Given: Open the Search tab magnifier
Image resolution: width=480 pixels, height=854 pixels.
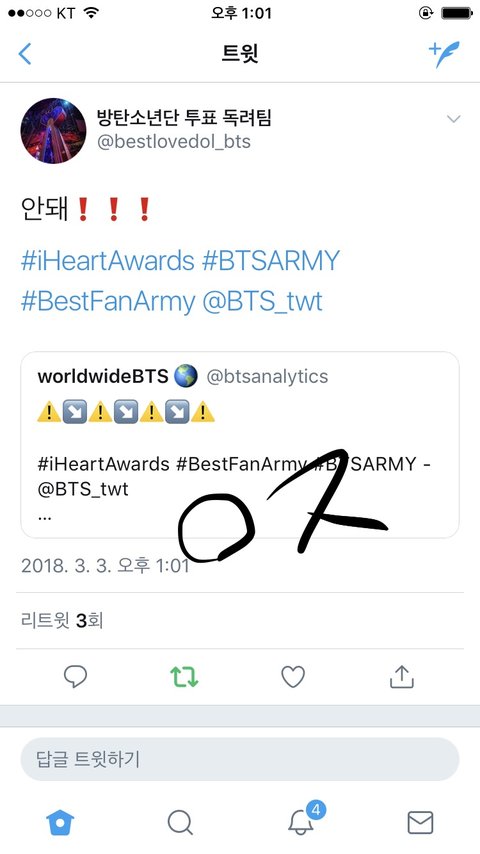Looking at the screenshot, I should (180, 822).
